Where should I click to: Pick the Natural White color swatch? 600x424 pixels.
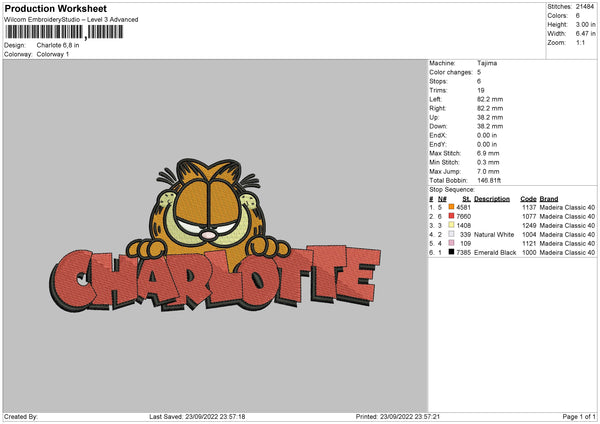point(451,234)
